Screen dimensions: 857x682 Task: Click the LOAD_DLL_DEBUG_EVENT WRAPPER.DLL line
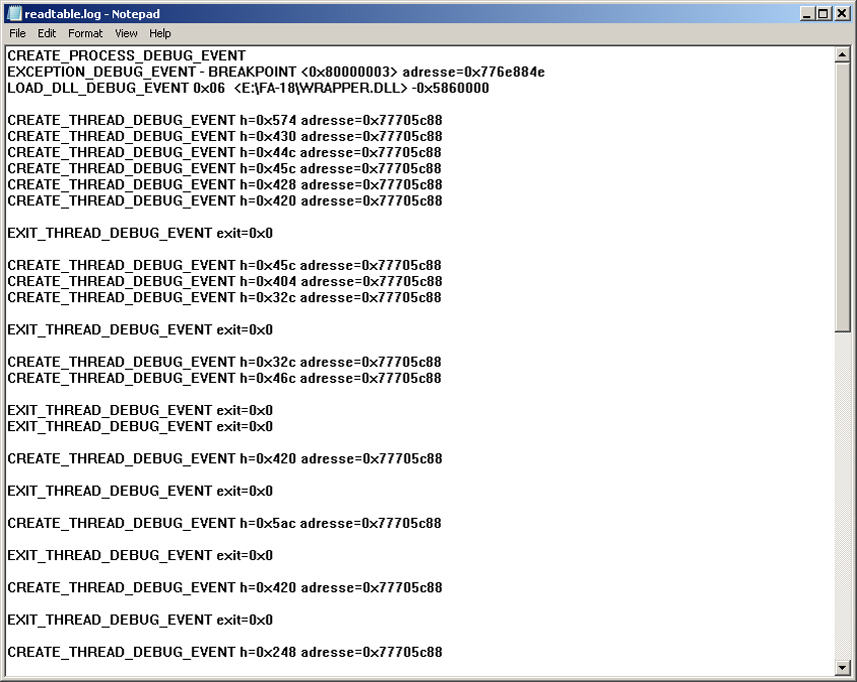point(247,88)
